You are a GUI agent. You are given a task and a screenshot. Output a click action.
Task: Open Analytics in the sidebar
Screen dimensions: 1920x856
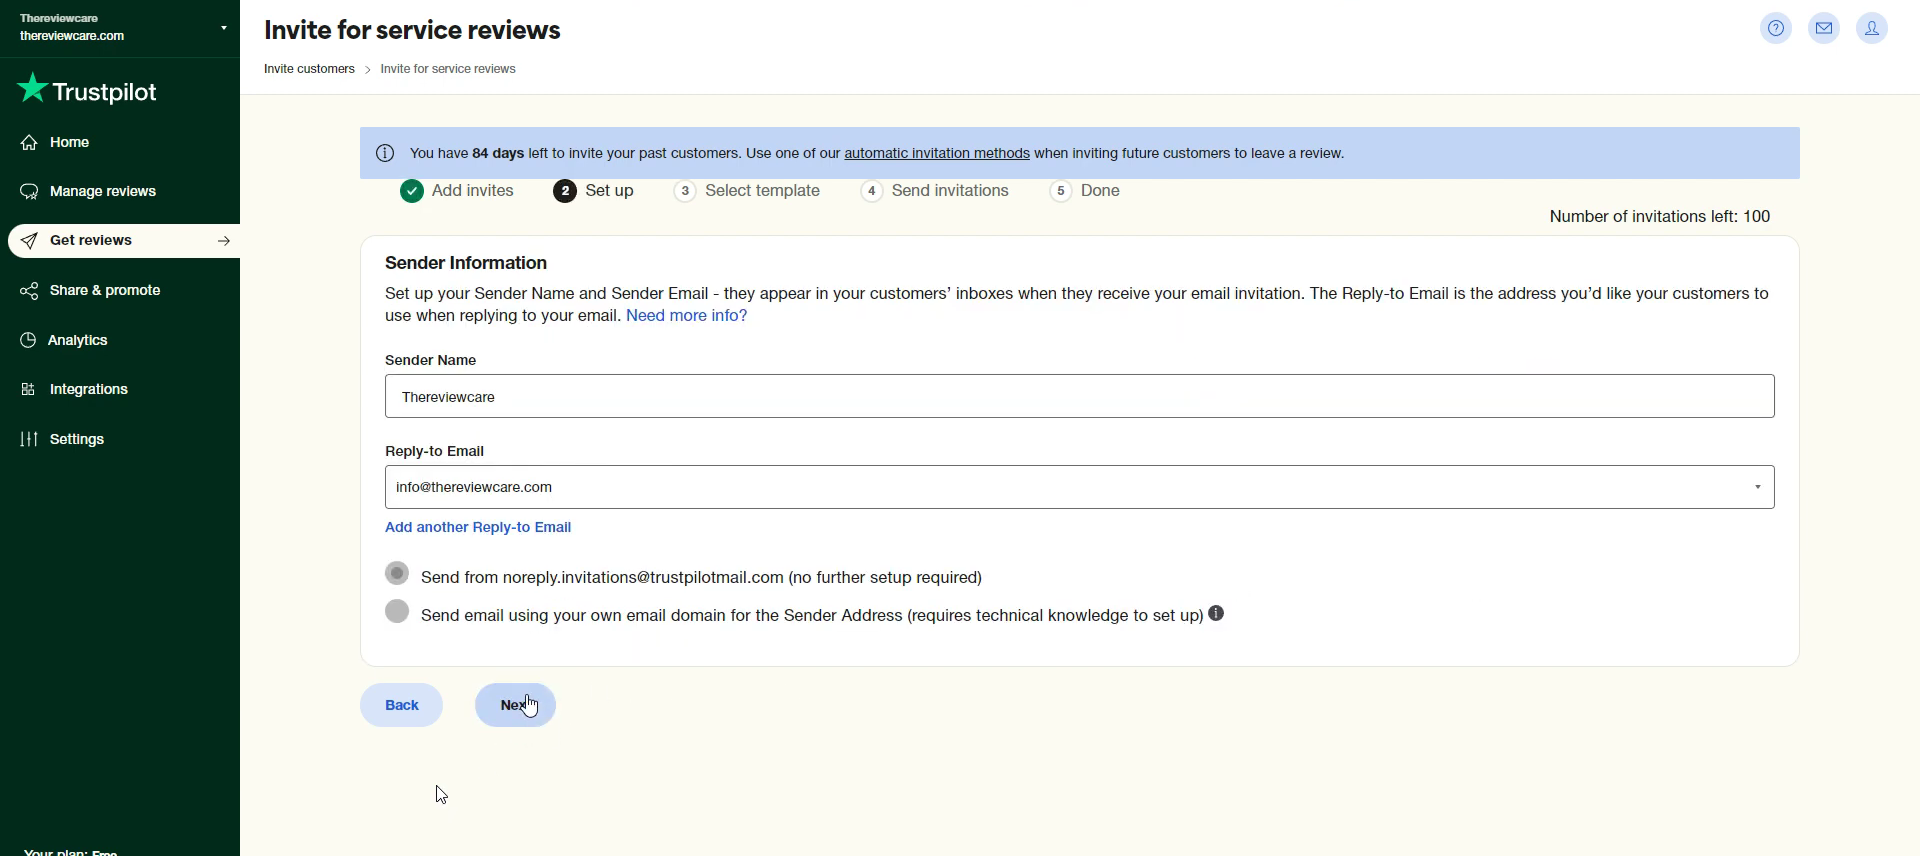pyautogui.click(x=78, y=341)
